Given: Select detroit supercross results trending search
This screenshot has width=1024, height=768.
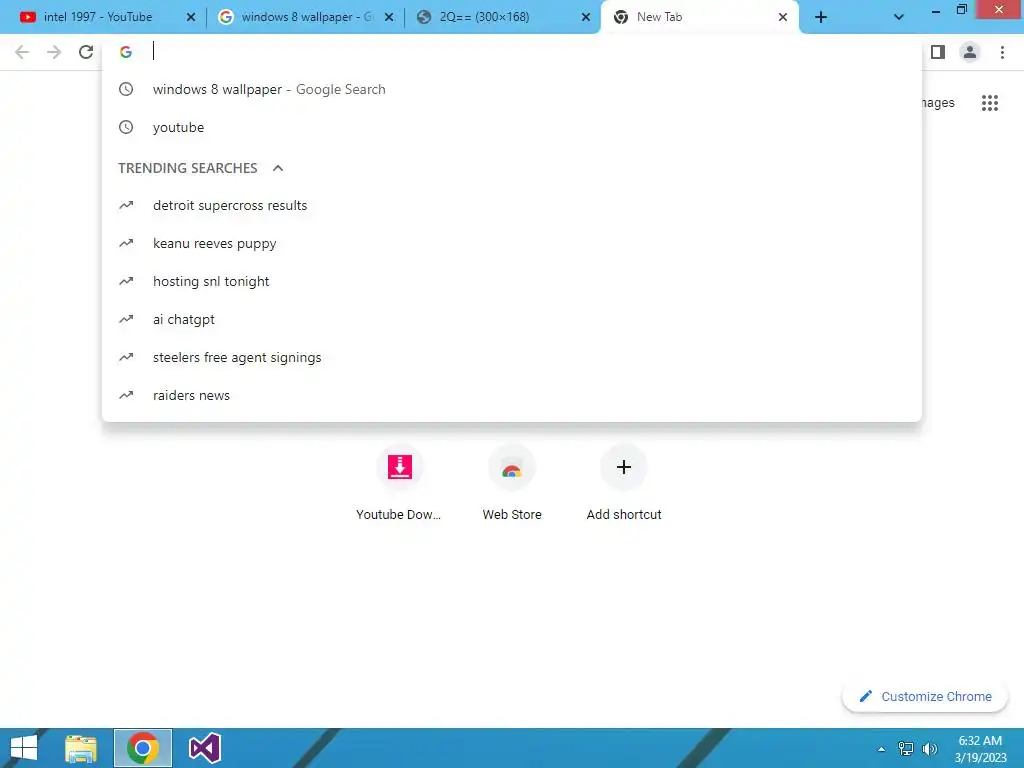Looking at the screenshot, I should 512,206.
